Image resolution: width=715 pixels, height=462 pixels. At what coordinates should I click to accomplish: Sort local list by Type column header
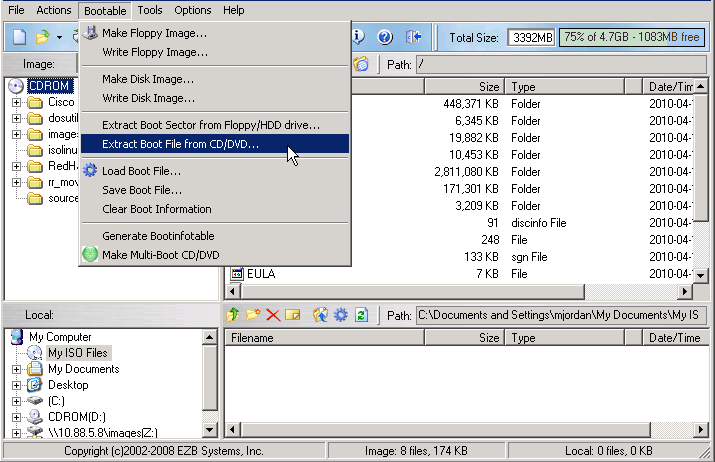[565, 338]
